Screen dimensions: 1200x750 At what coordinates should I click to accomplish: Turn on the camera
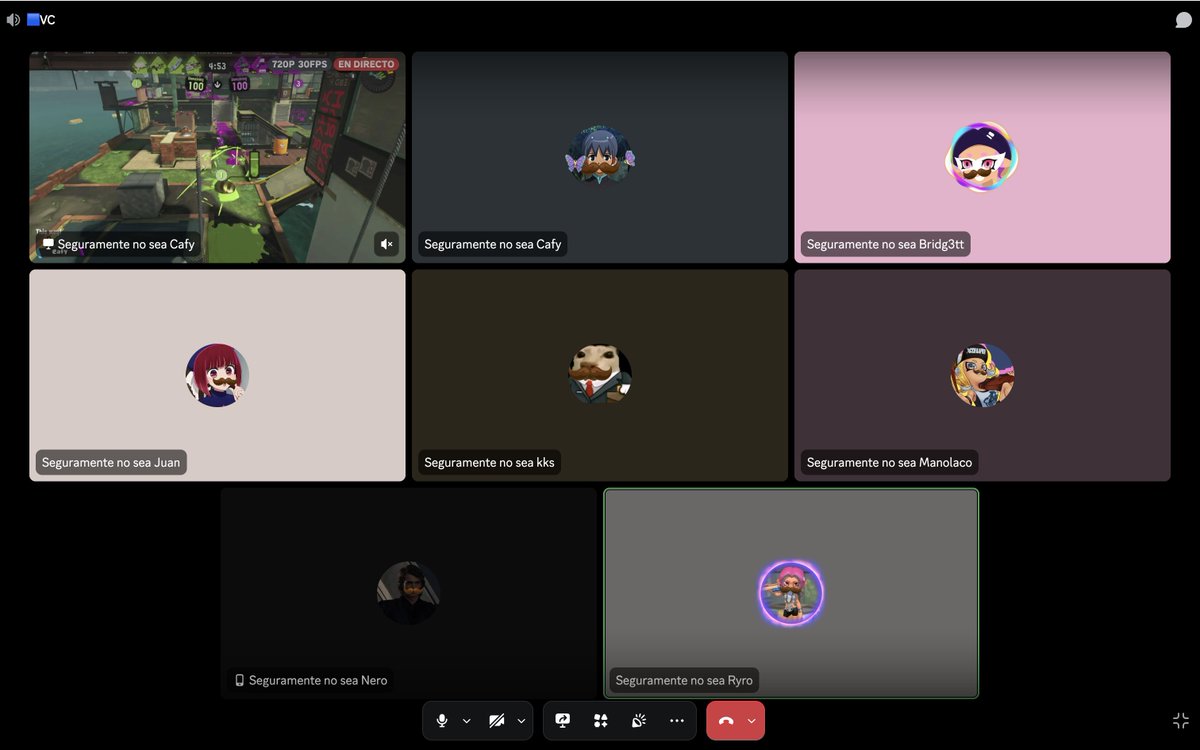point(497,720)
